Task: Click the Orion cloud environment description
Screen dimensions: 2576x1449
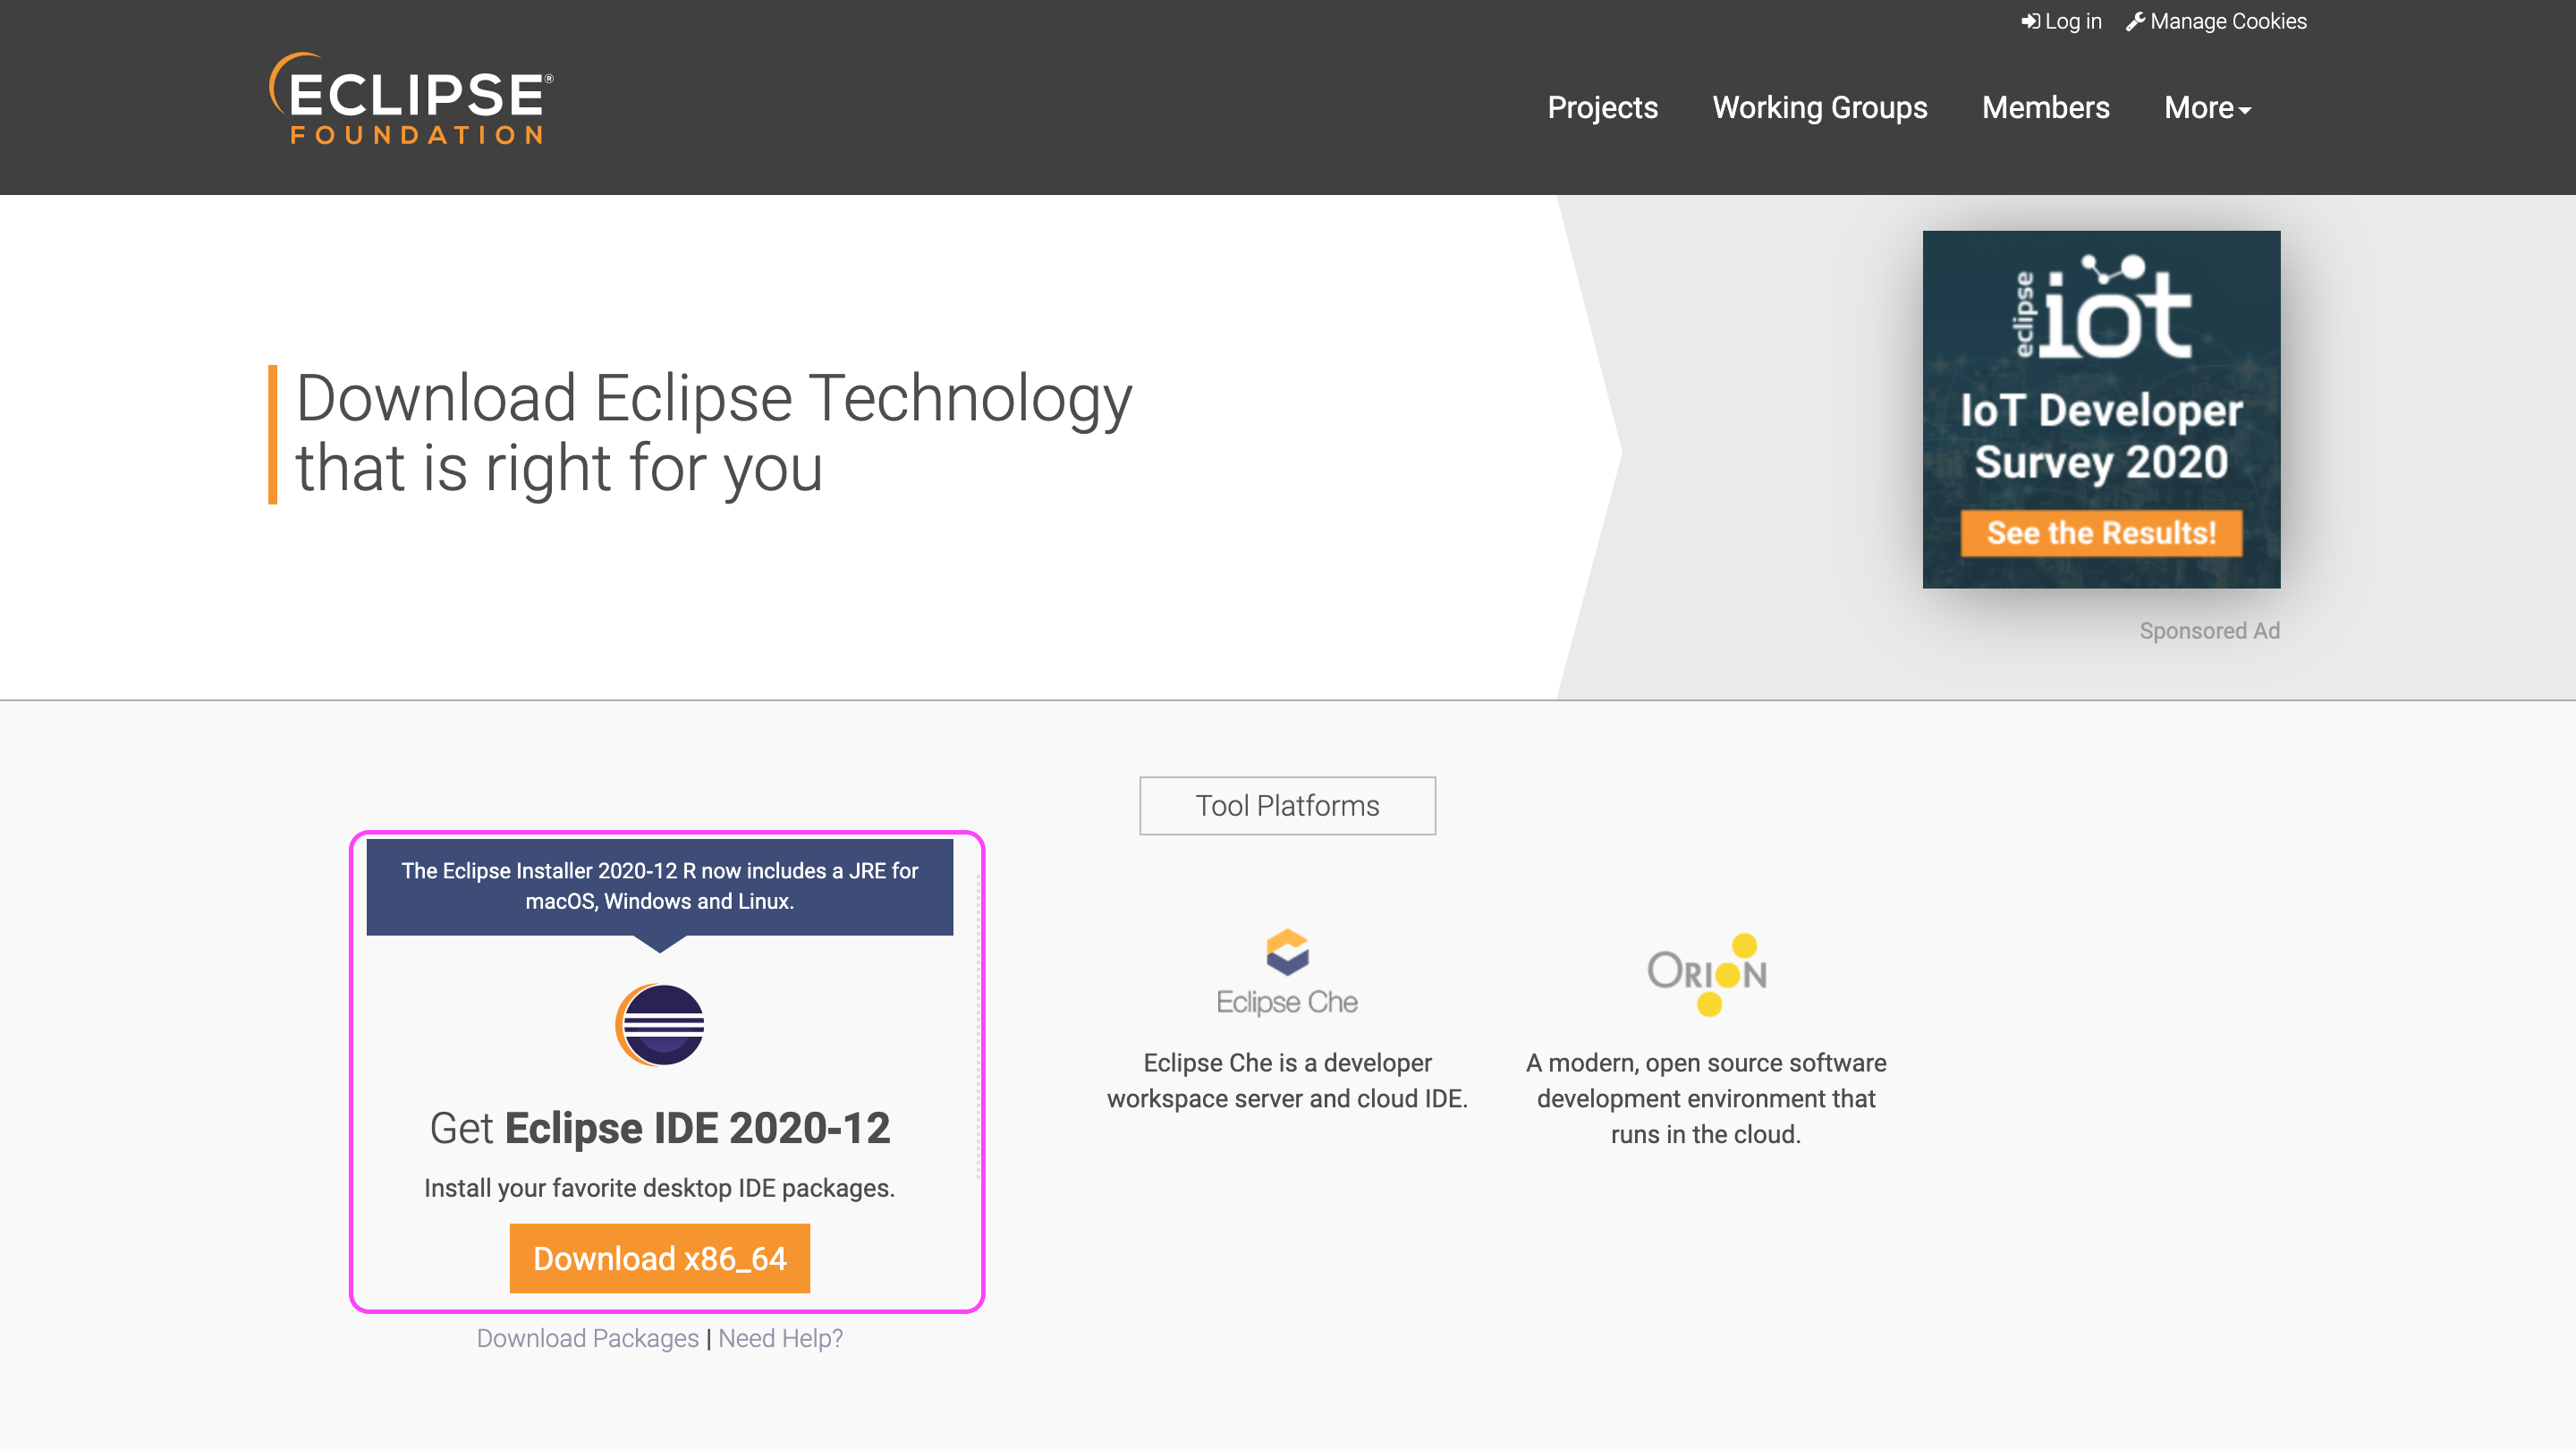Action: [x=1706, y=1098]
